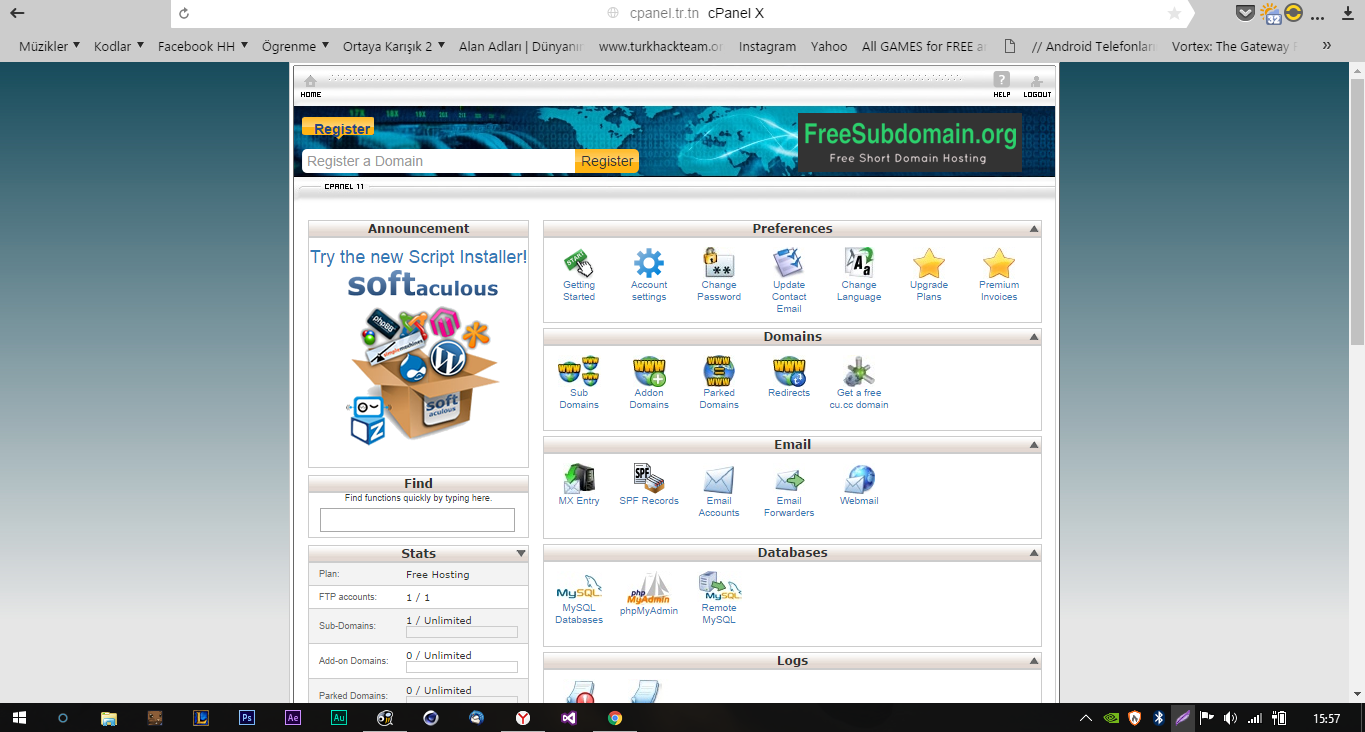The image size is (1365, 732).
Task: Open Update Contact Email icon
Action: tap(789, 264)
